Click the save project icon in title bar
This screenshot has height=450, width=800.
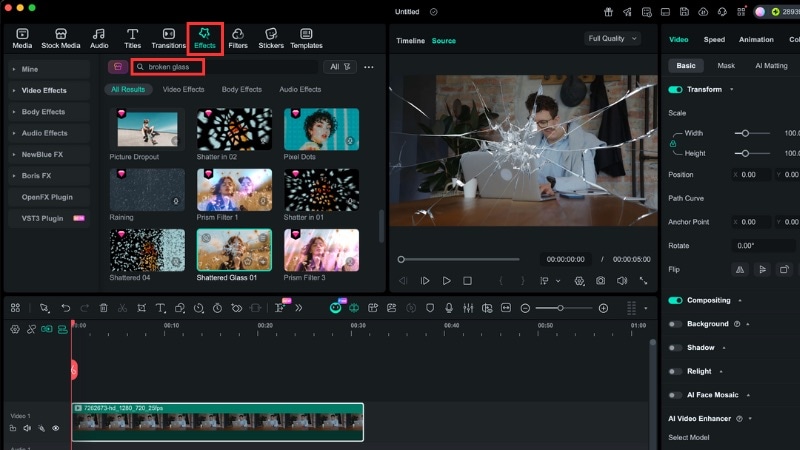pyautogui.click(x=684, y=12)
